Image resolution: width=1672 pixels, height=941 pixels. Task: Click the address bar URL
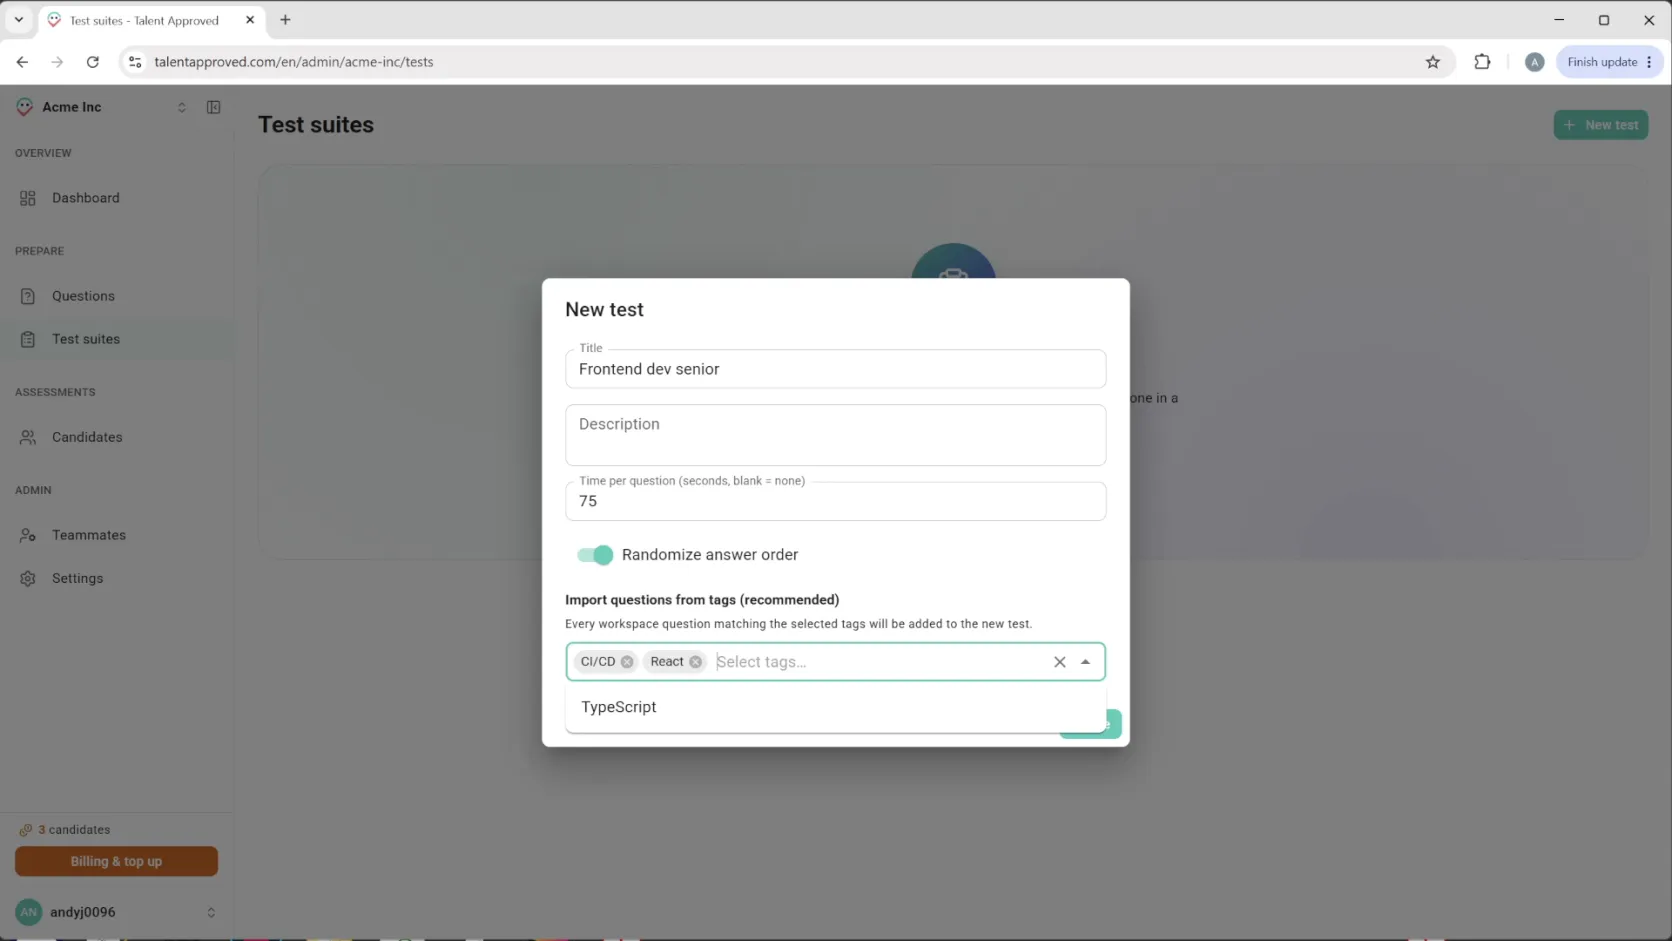point(294,62)
